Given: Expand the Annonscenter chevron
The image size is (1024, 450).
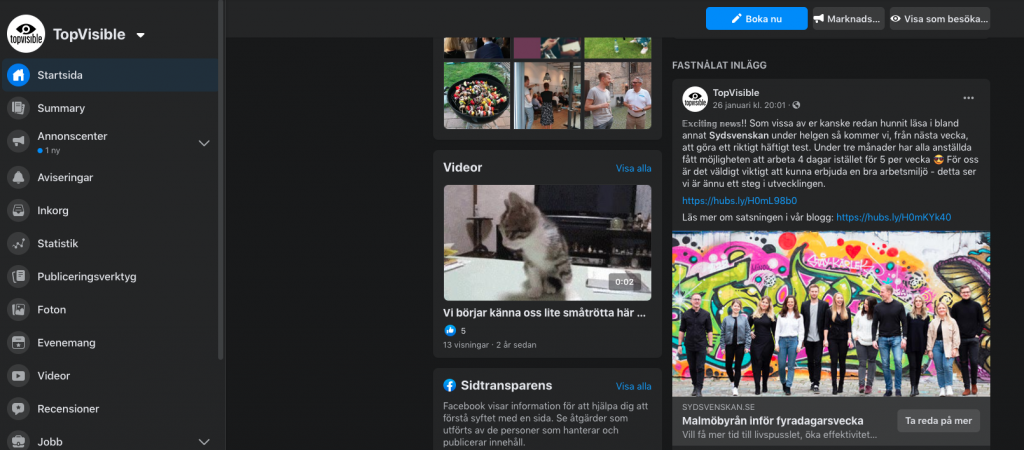Looking at the screenshot, I should pyautogui.click(x=204, y=143).
